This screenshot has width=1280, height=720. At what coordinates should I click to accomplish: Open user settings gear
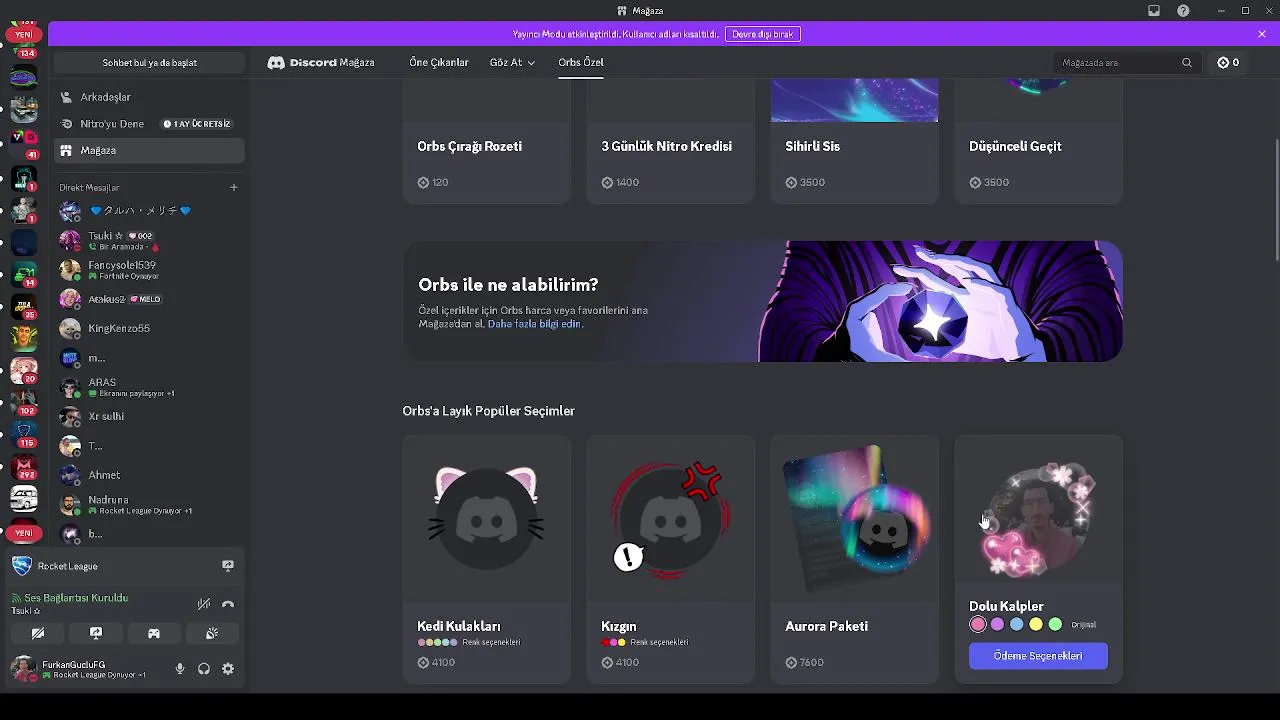pos(228,669)
